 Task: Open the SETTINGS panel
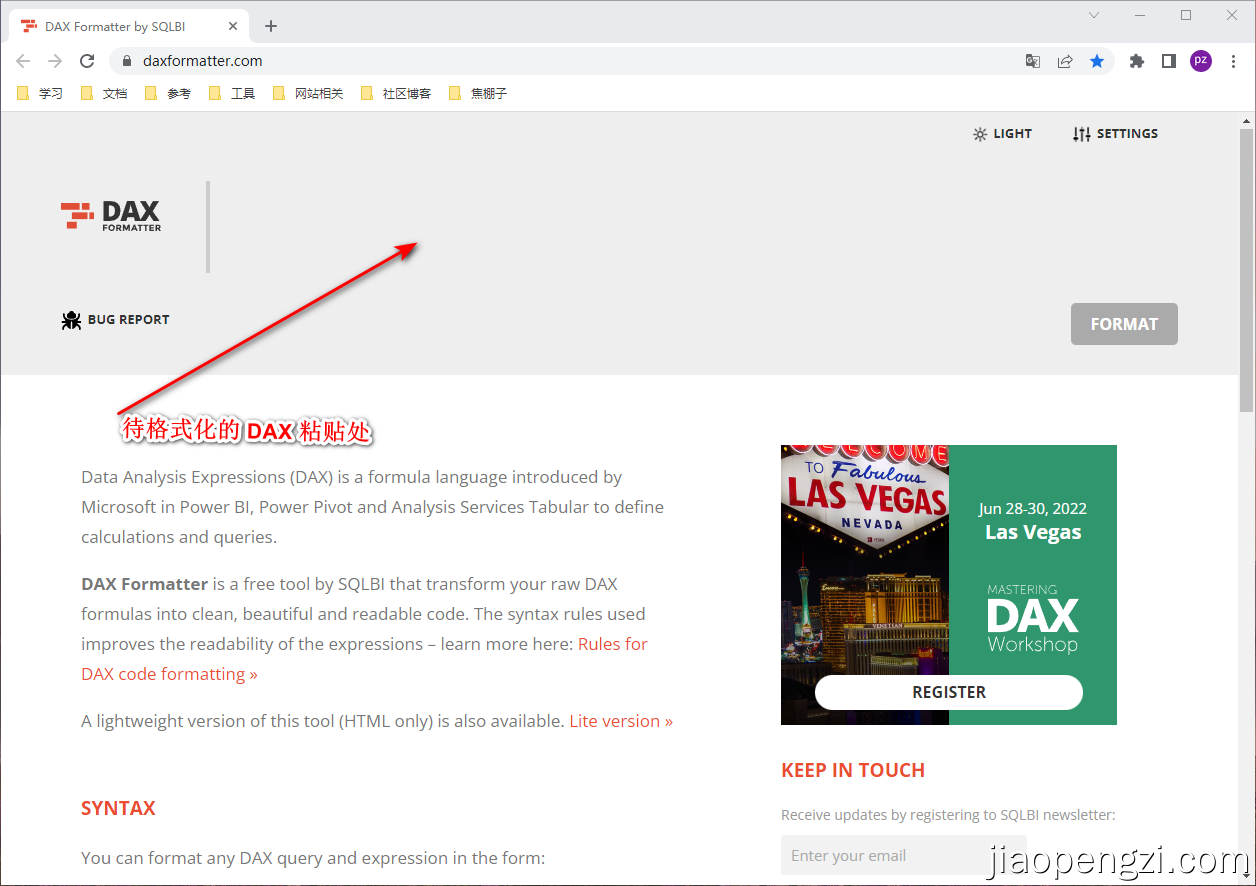(1115, 134)
